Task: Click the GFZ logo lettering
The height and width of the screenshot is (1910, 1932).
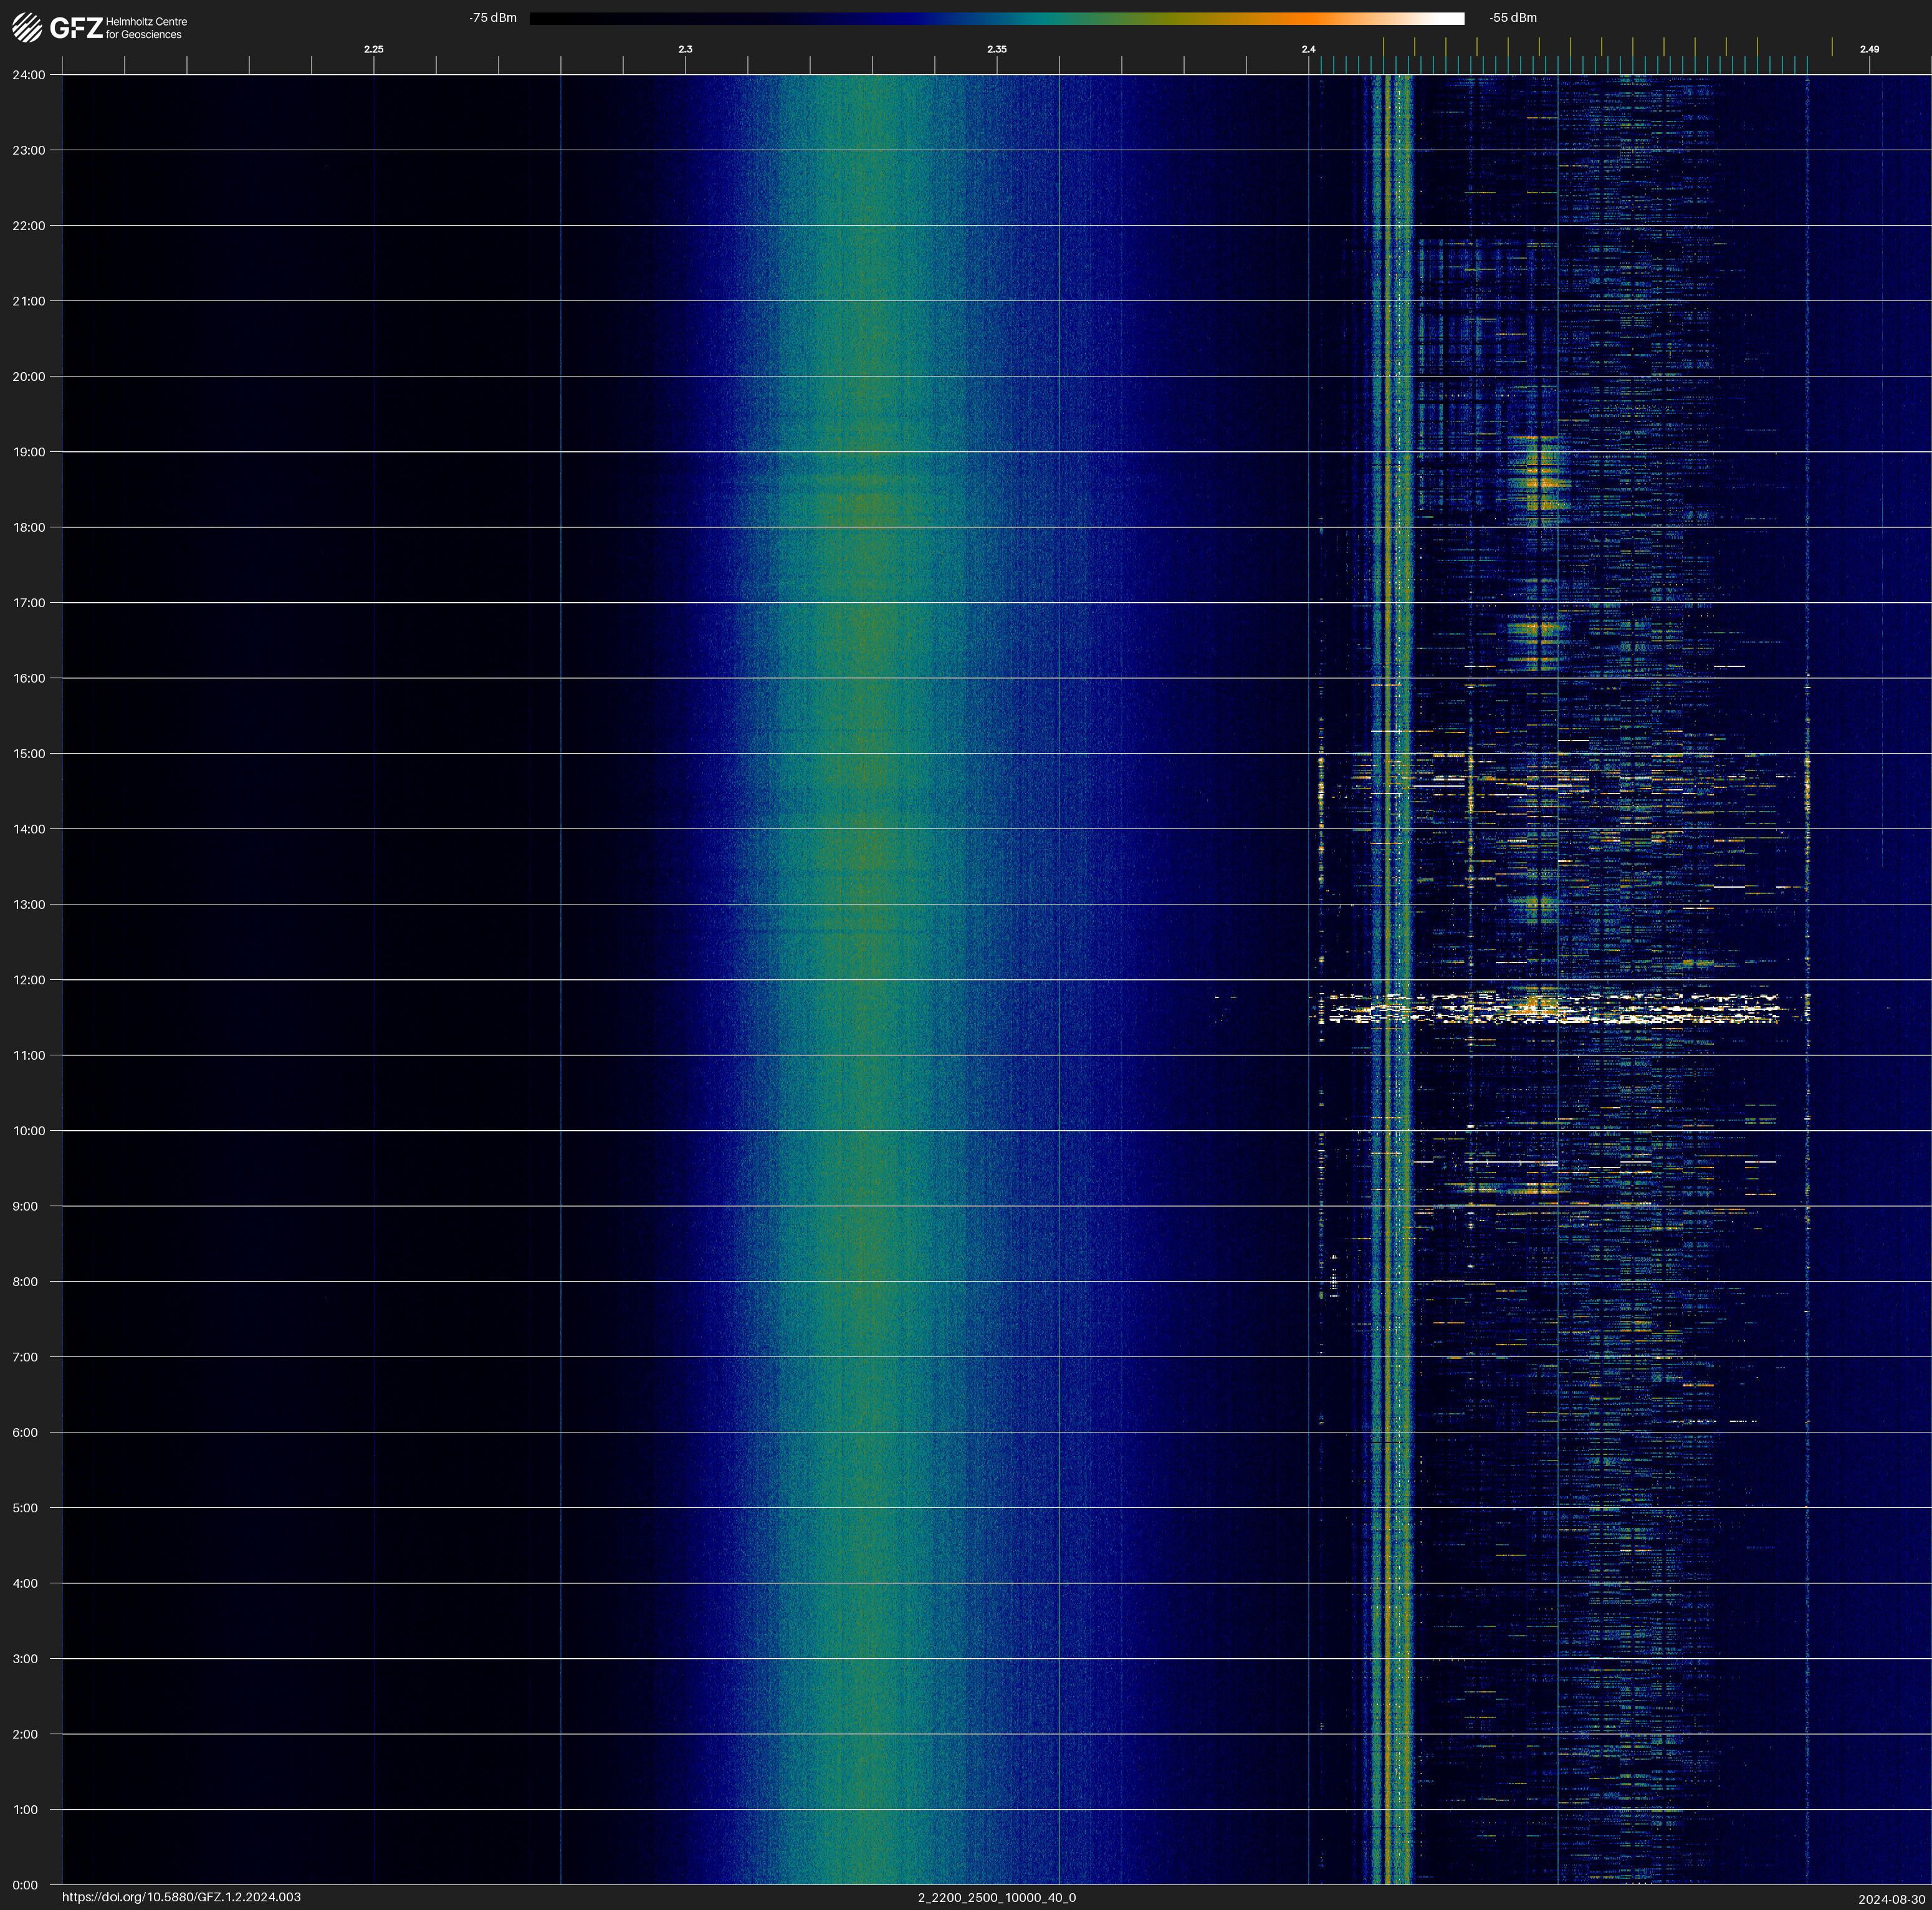Action: [x=76, y=28]
